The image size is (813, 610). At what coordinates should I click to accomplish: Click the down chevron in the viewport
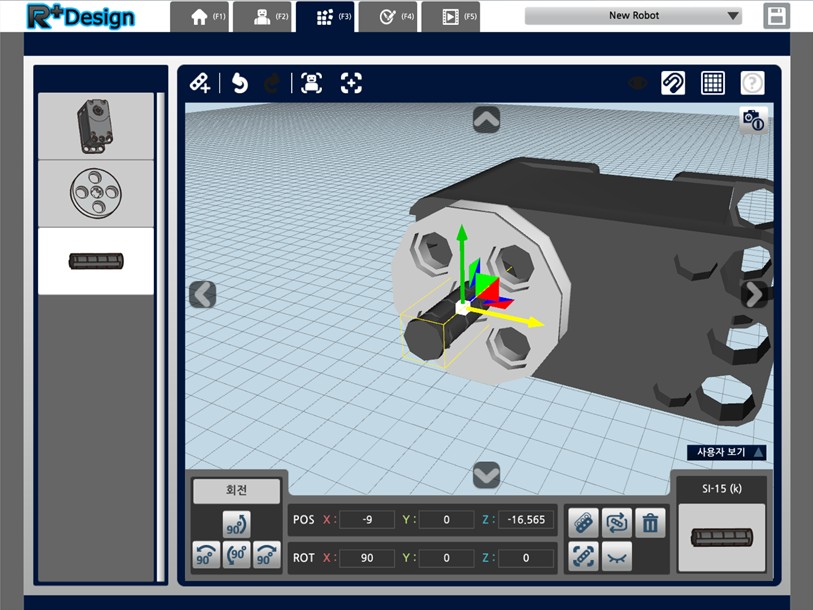(486, 475)
